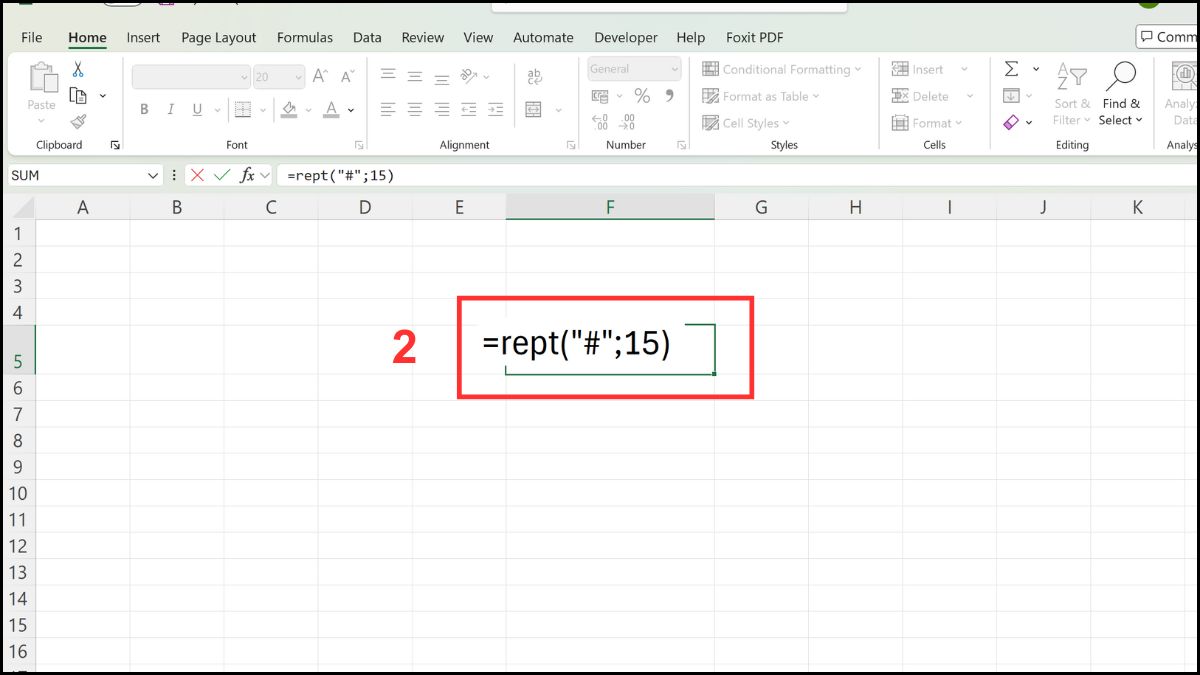Select the Increase Decimal icon
This screenshot has width=1200, height=675.
[x=600, y=120]
